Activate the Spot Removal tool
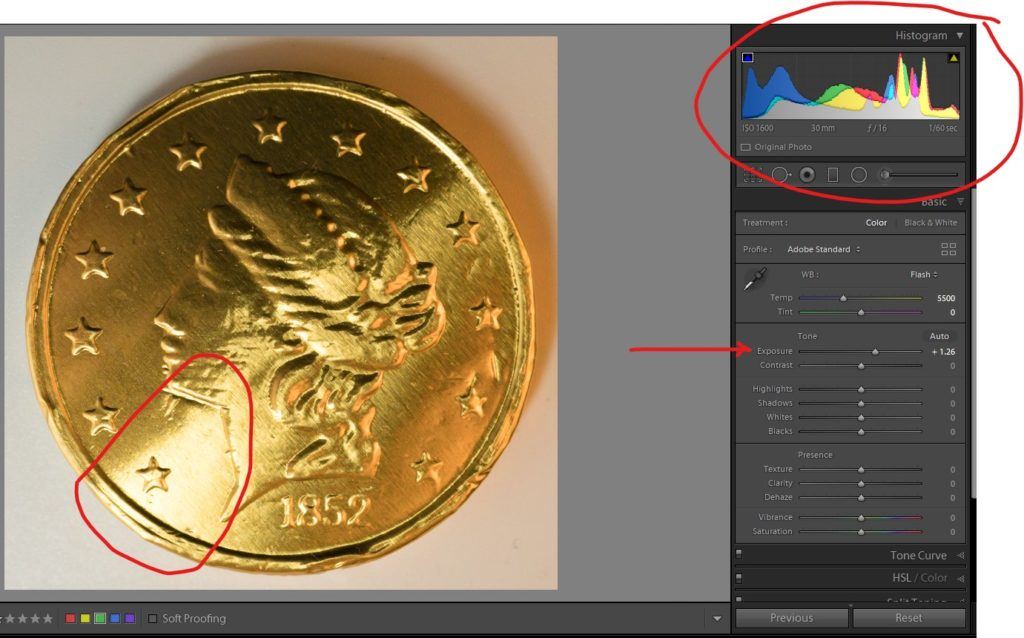The height and width of the screenshot is (638, 1024). pyautogui.click(x=780, y=175)
